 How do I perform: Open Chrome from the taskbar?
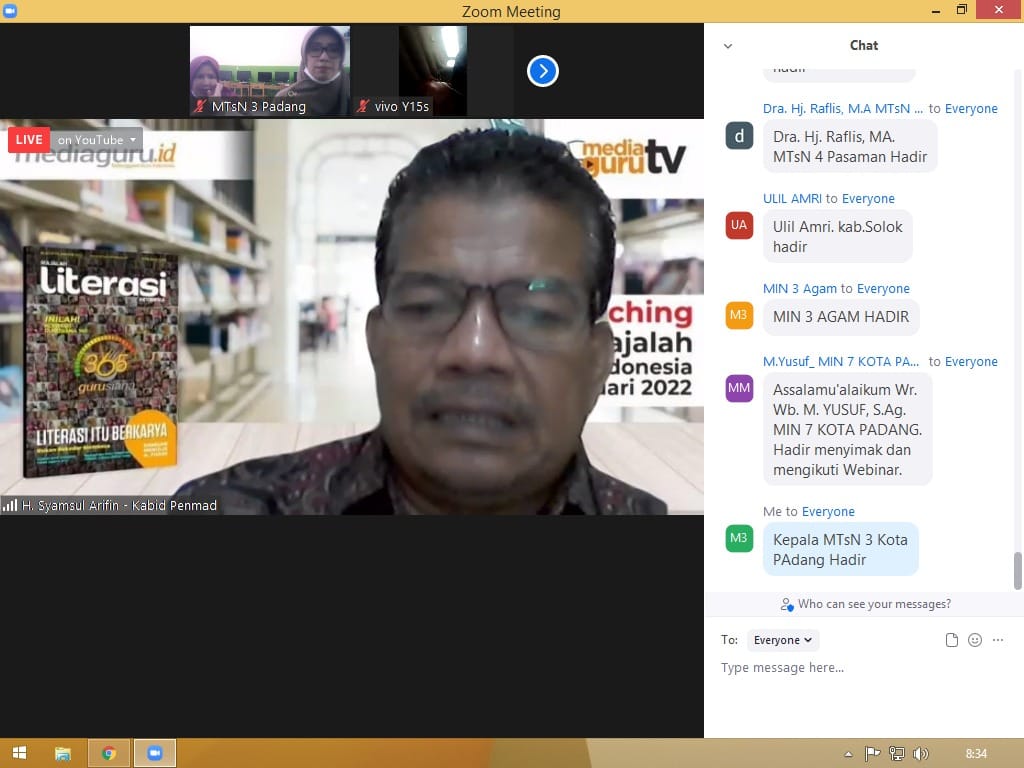point(109,753)
